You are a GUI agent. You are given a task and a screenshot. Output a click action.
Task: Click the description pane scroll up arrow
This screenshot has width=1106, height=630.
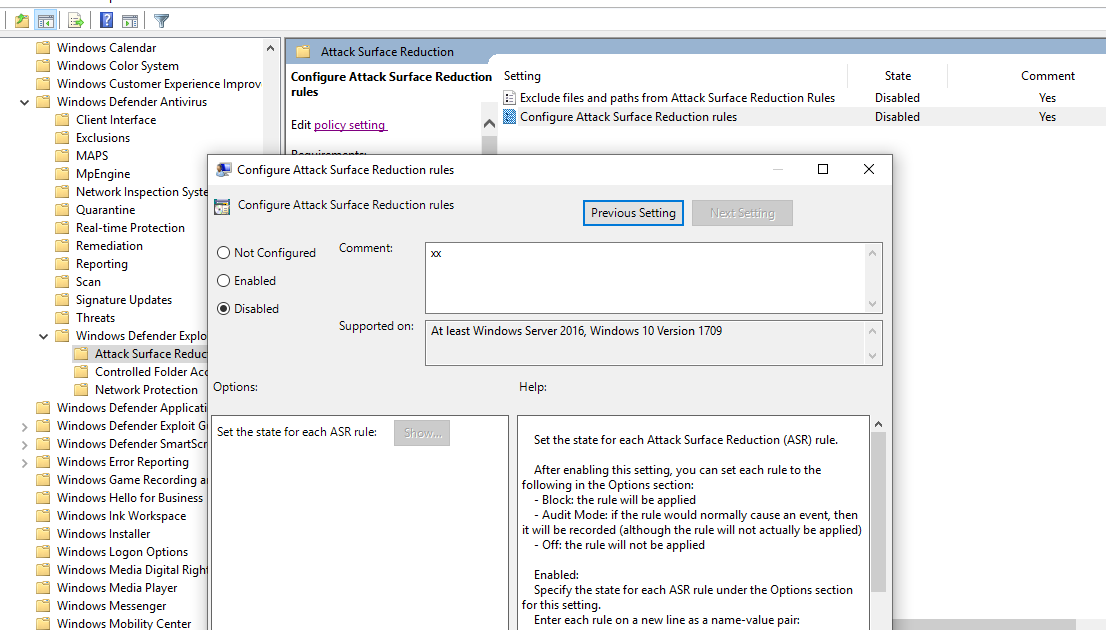[x=490, y=124]
